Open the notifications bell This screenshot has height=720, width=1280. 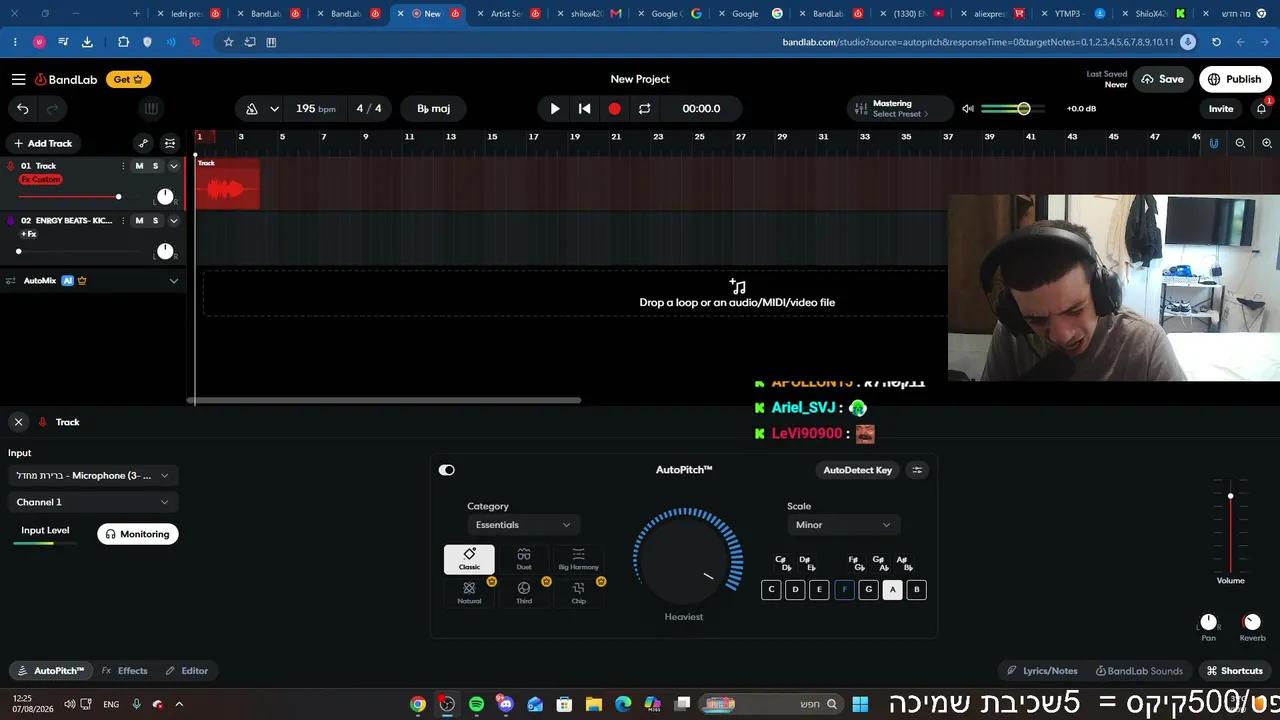tap(1261, 109)
